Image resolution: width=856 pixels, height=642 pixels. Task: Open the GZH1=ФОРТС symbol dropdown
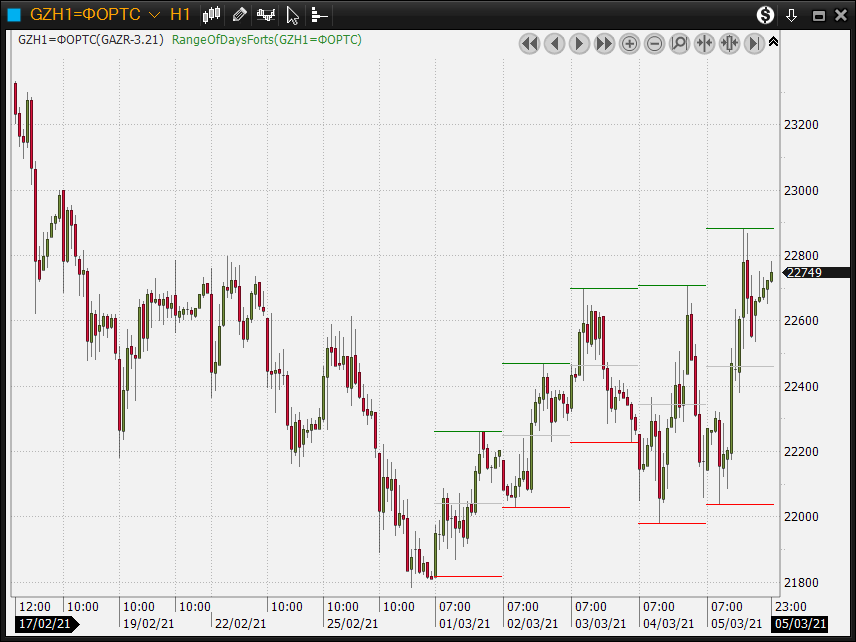pos(153,14)
